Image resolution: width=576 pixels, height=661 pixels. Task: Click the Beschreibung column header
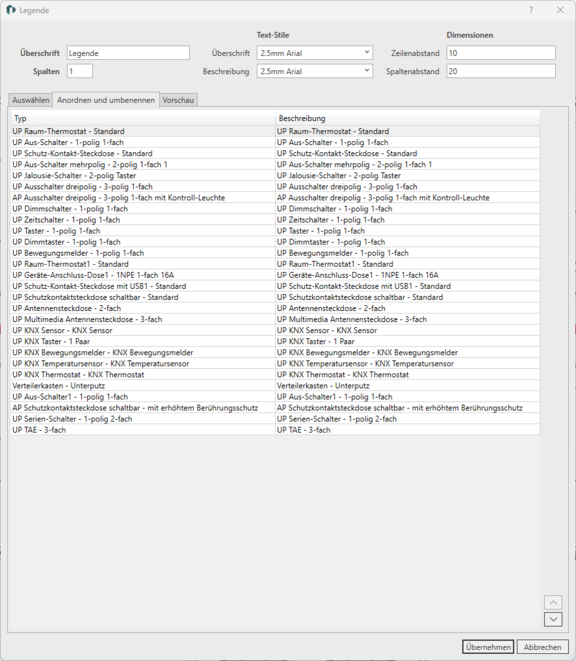coord(407,118)
